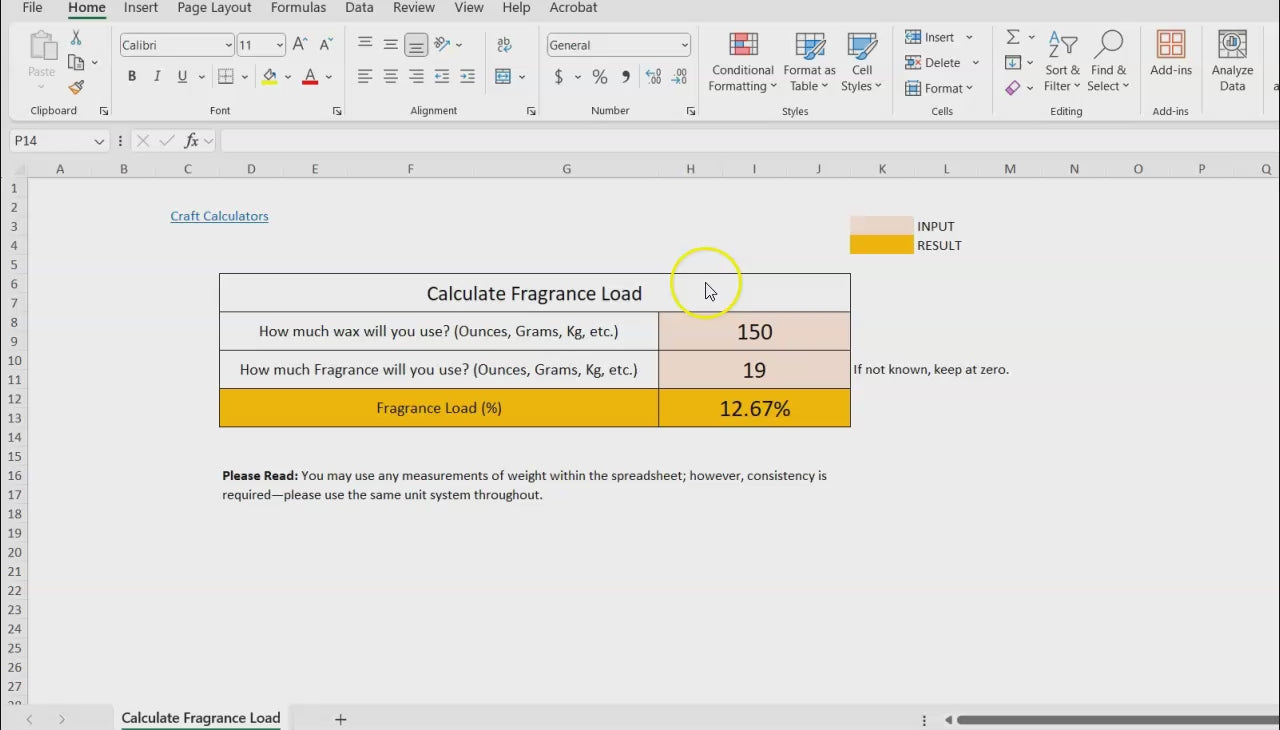Viewport: 1280px width, 730px height.
Task: Add a new sheet with plus button
Action: [340, 719]
